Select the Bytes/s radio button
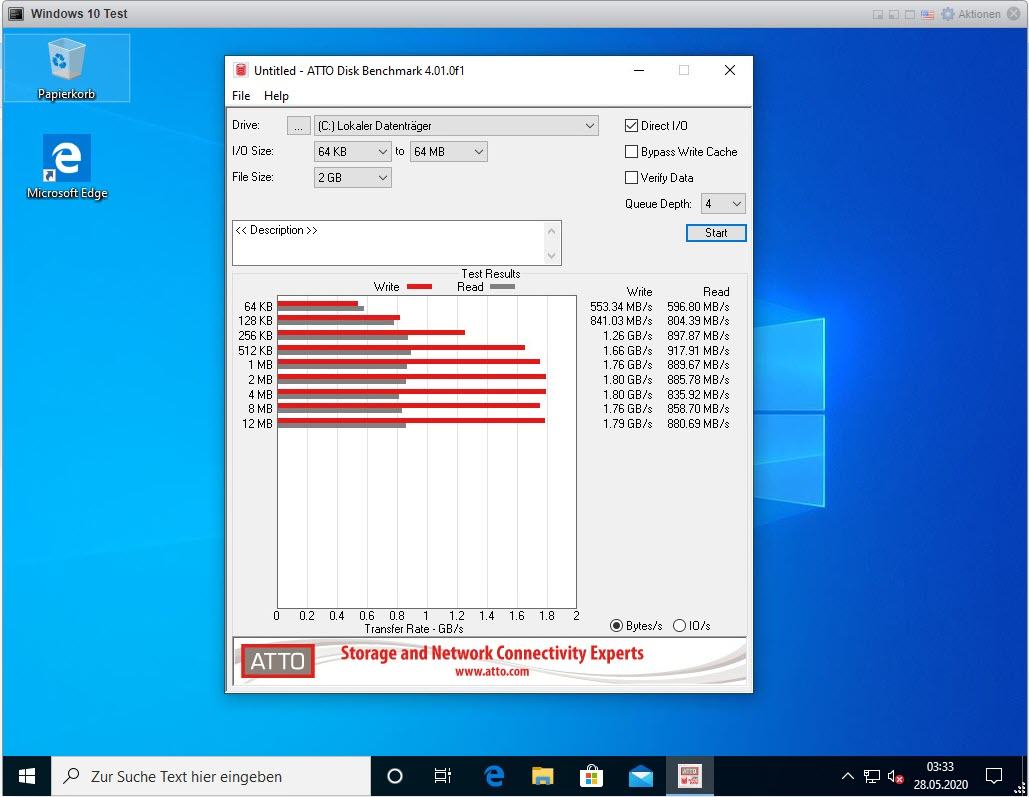 616,626
